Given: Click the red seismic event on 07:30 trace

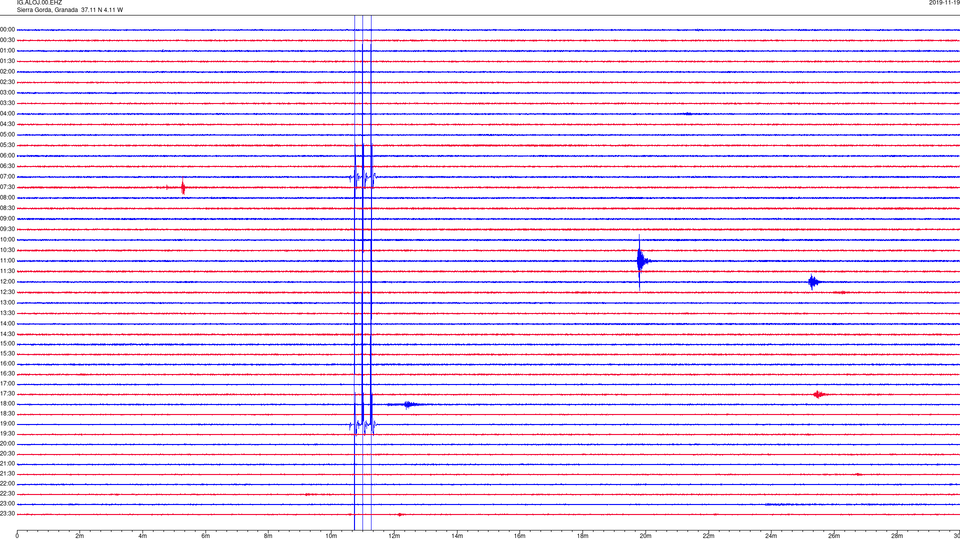Looking at the screenshot, I should pyautogui.click(x=182, y=187).
